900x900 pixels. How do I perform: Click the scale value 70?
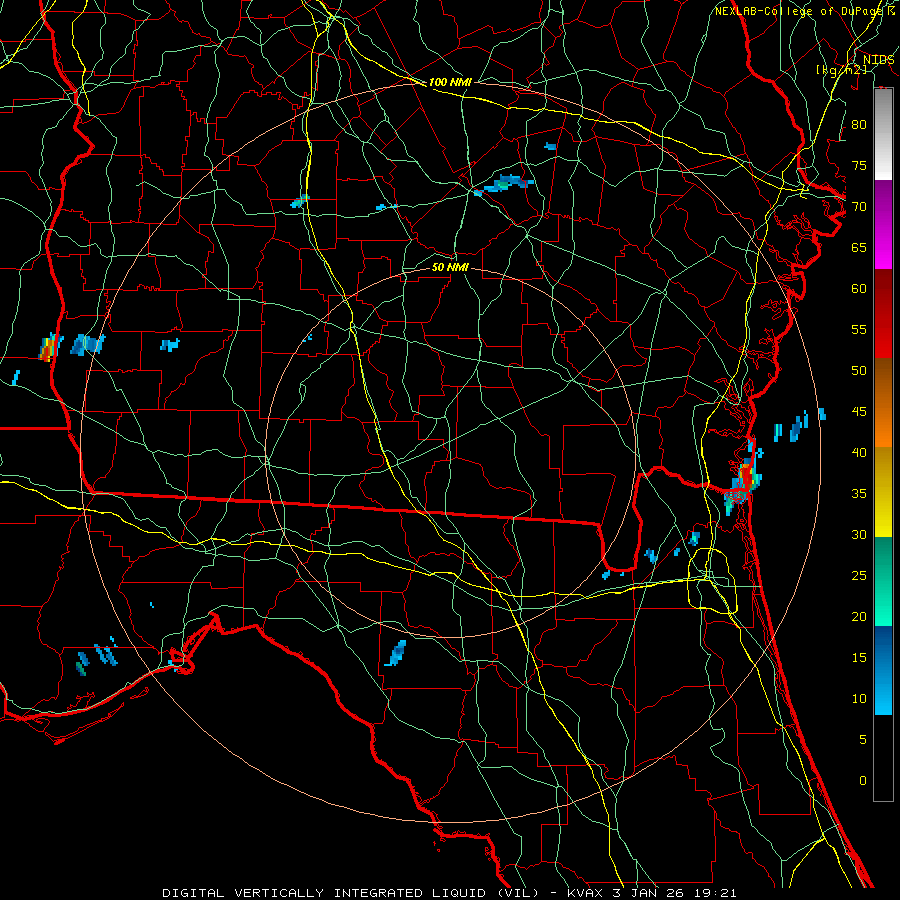pyautogui.click(x=859, y=207)
